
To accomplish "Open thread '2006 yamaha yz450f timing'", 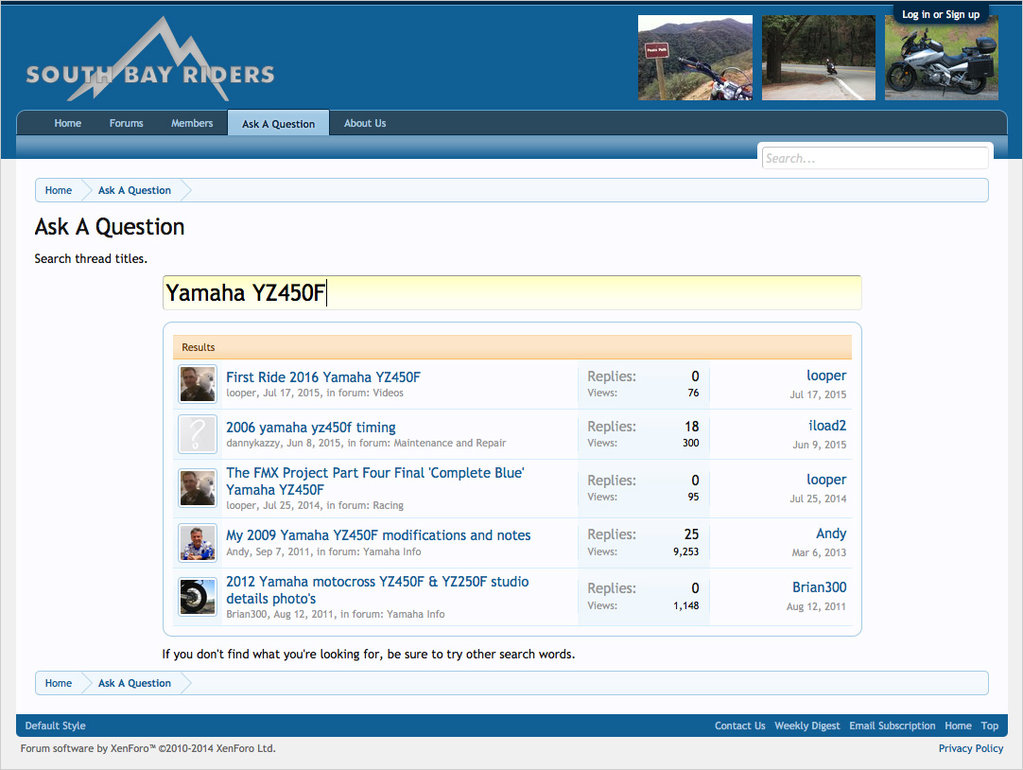I will pyautogui.click(x=310, y=427).
